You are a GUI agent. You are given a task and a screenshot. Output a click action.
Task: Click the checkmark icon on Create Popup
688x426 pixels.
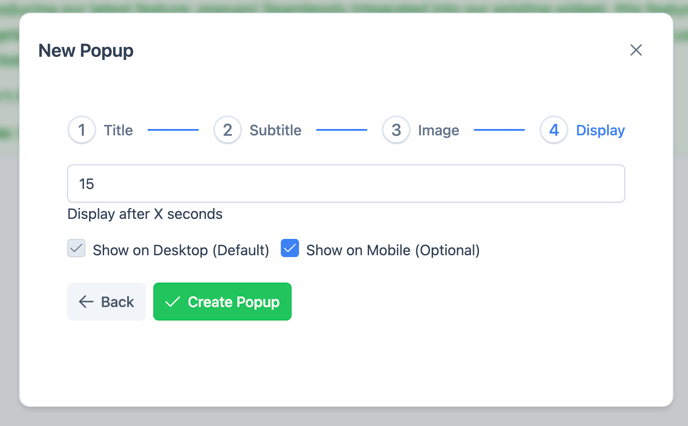[x=172, y=302]
